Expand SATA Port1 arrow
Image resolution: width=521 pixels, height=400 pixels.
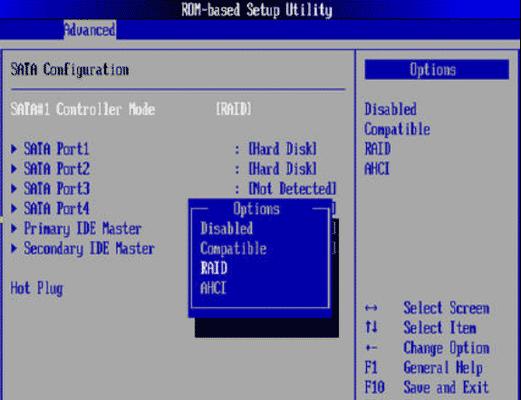click(x=14, y=149)
